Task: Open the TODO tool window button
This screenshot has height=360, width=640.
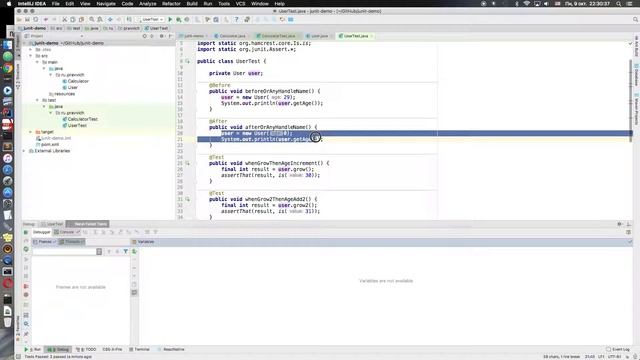Action: coord(86,349)
